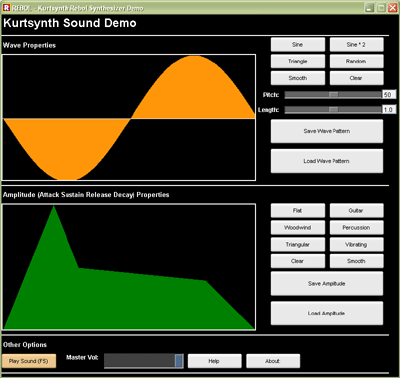Apply the Flat amplitude preset
The image size is (400, 378).
[298, 211]
